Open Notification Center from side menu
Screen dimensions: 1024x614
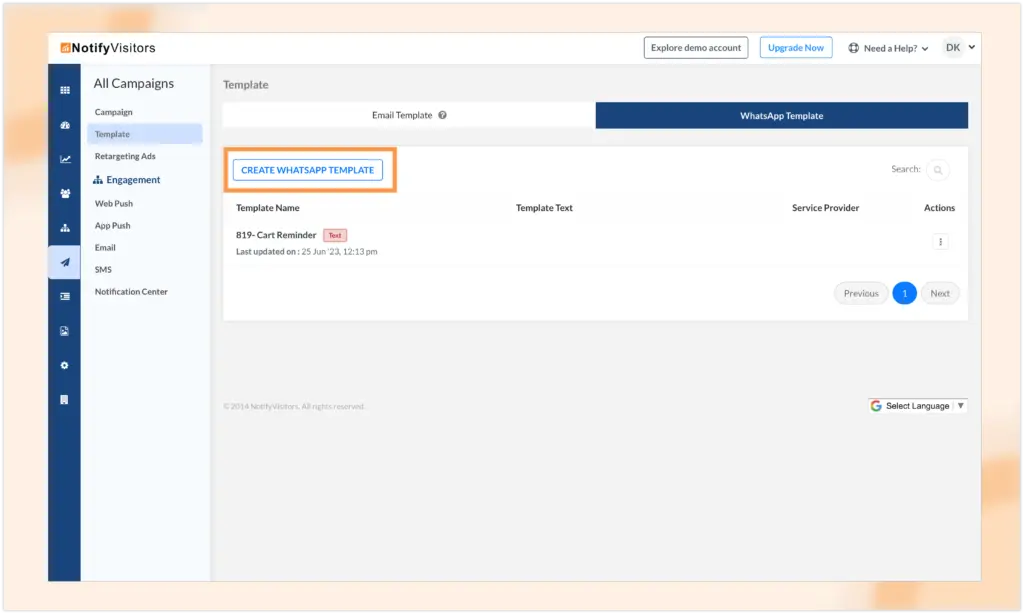pyautogui.click(x=131, y=292)
